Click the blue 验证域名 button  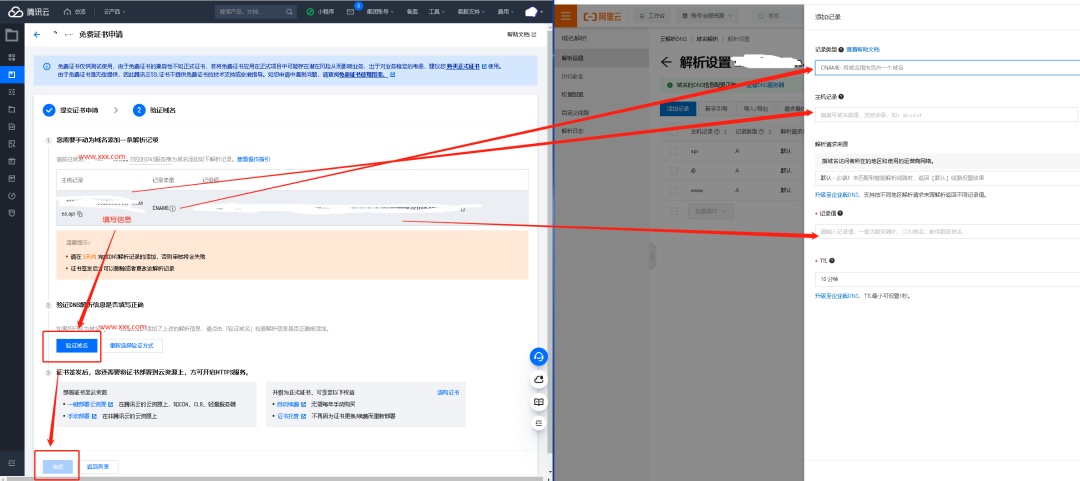[x=76, y=345]
